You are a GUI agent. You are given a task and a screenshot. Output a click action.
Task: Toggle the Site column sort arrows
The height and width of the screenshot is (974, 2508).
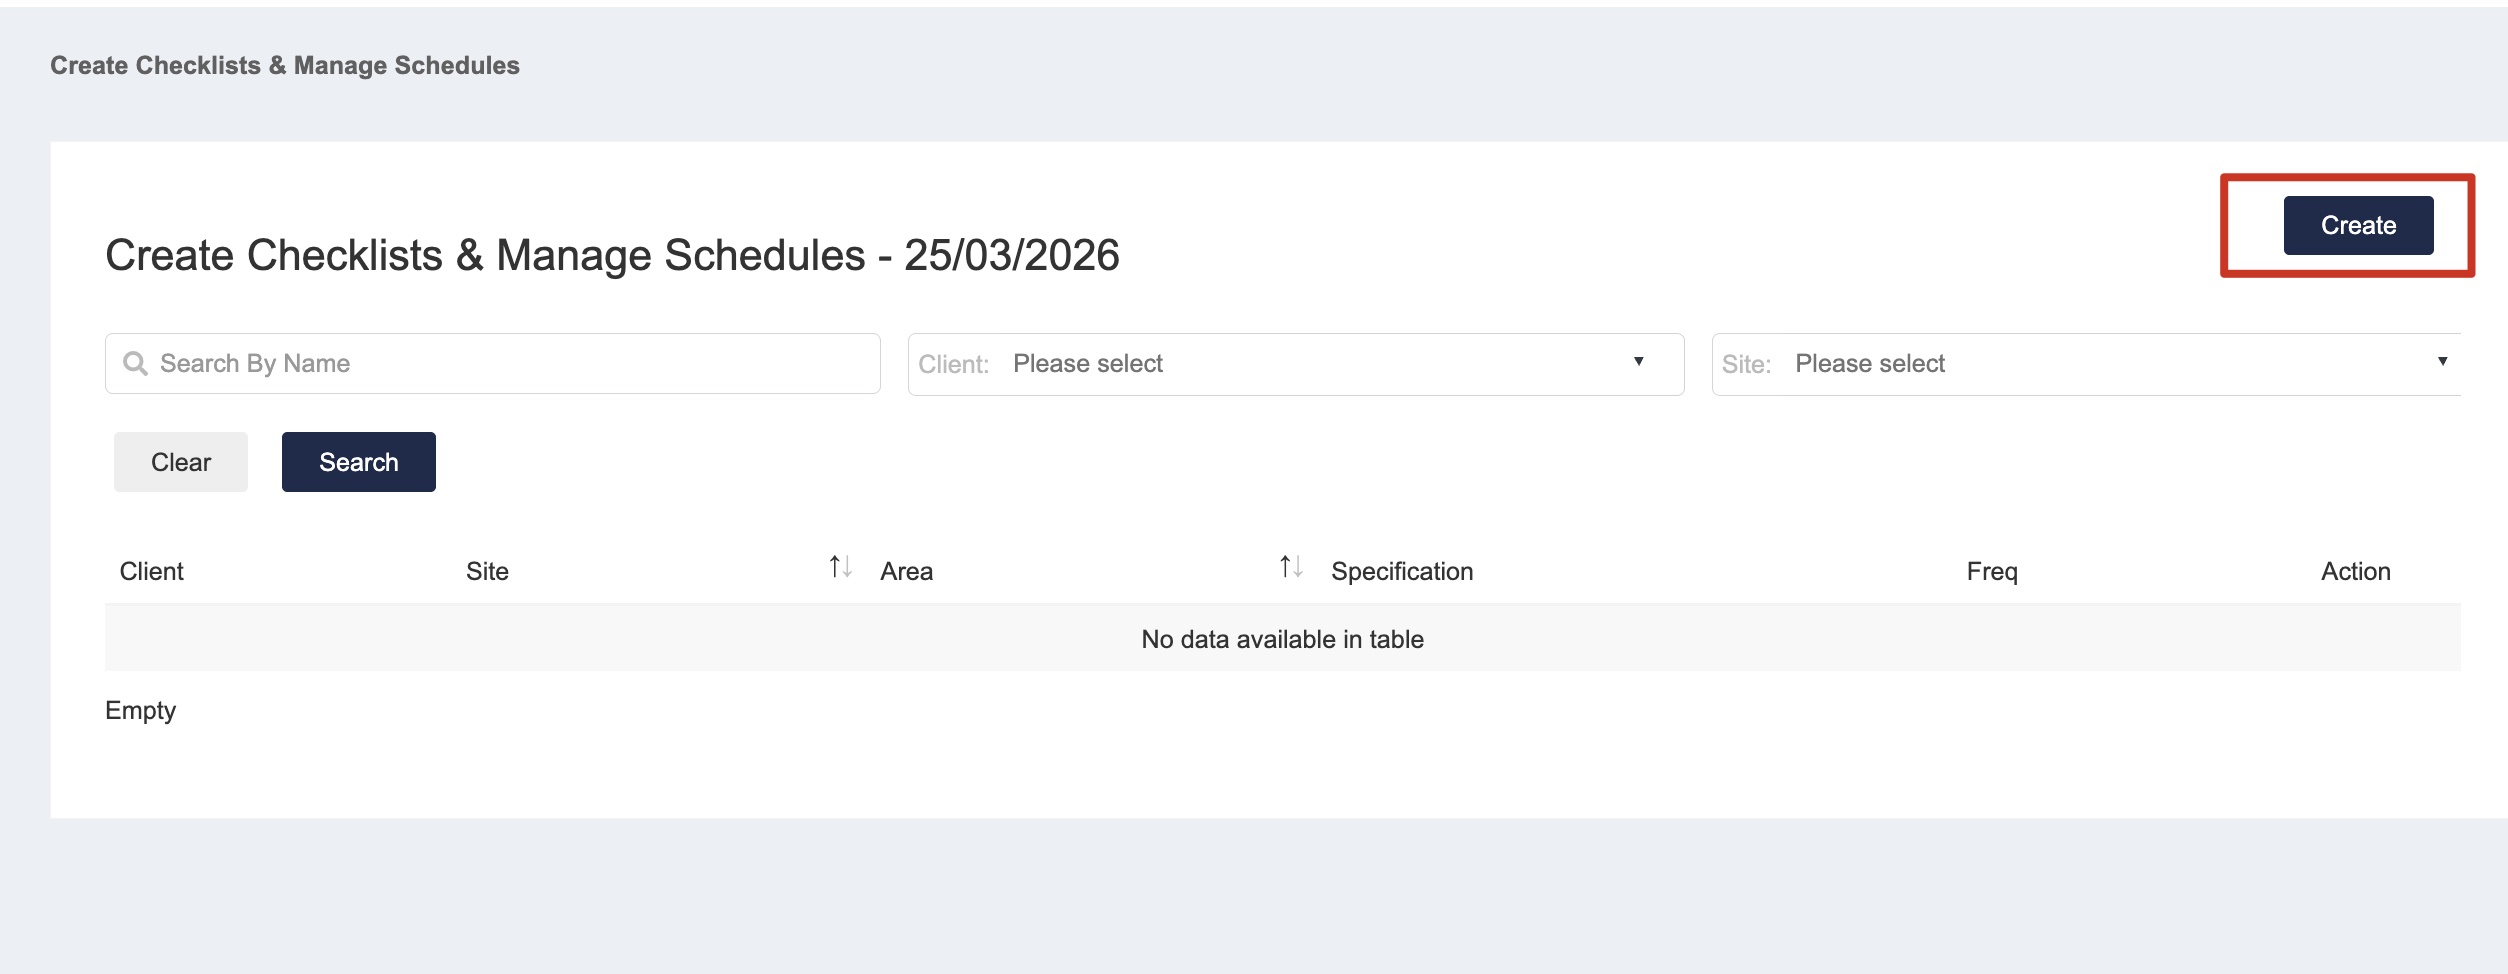840,568
